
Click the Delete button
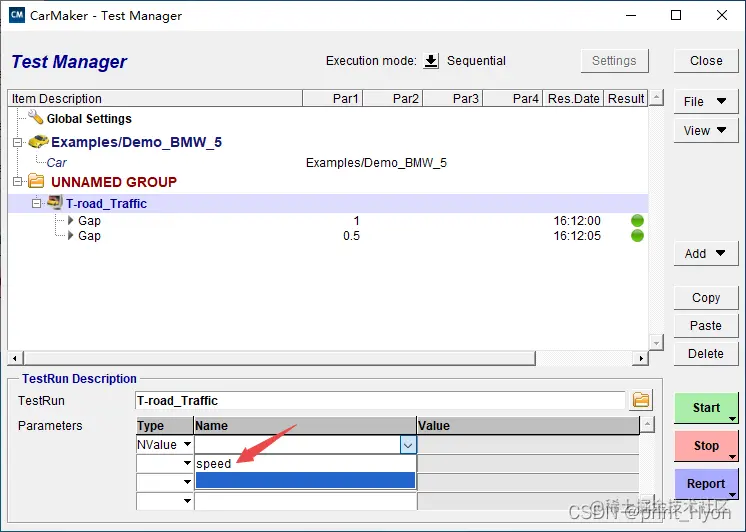pos(706,354)
